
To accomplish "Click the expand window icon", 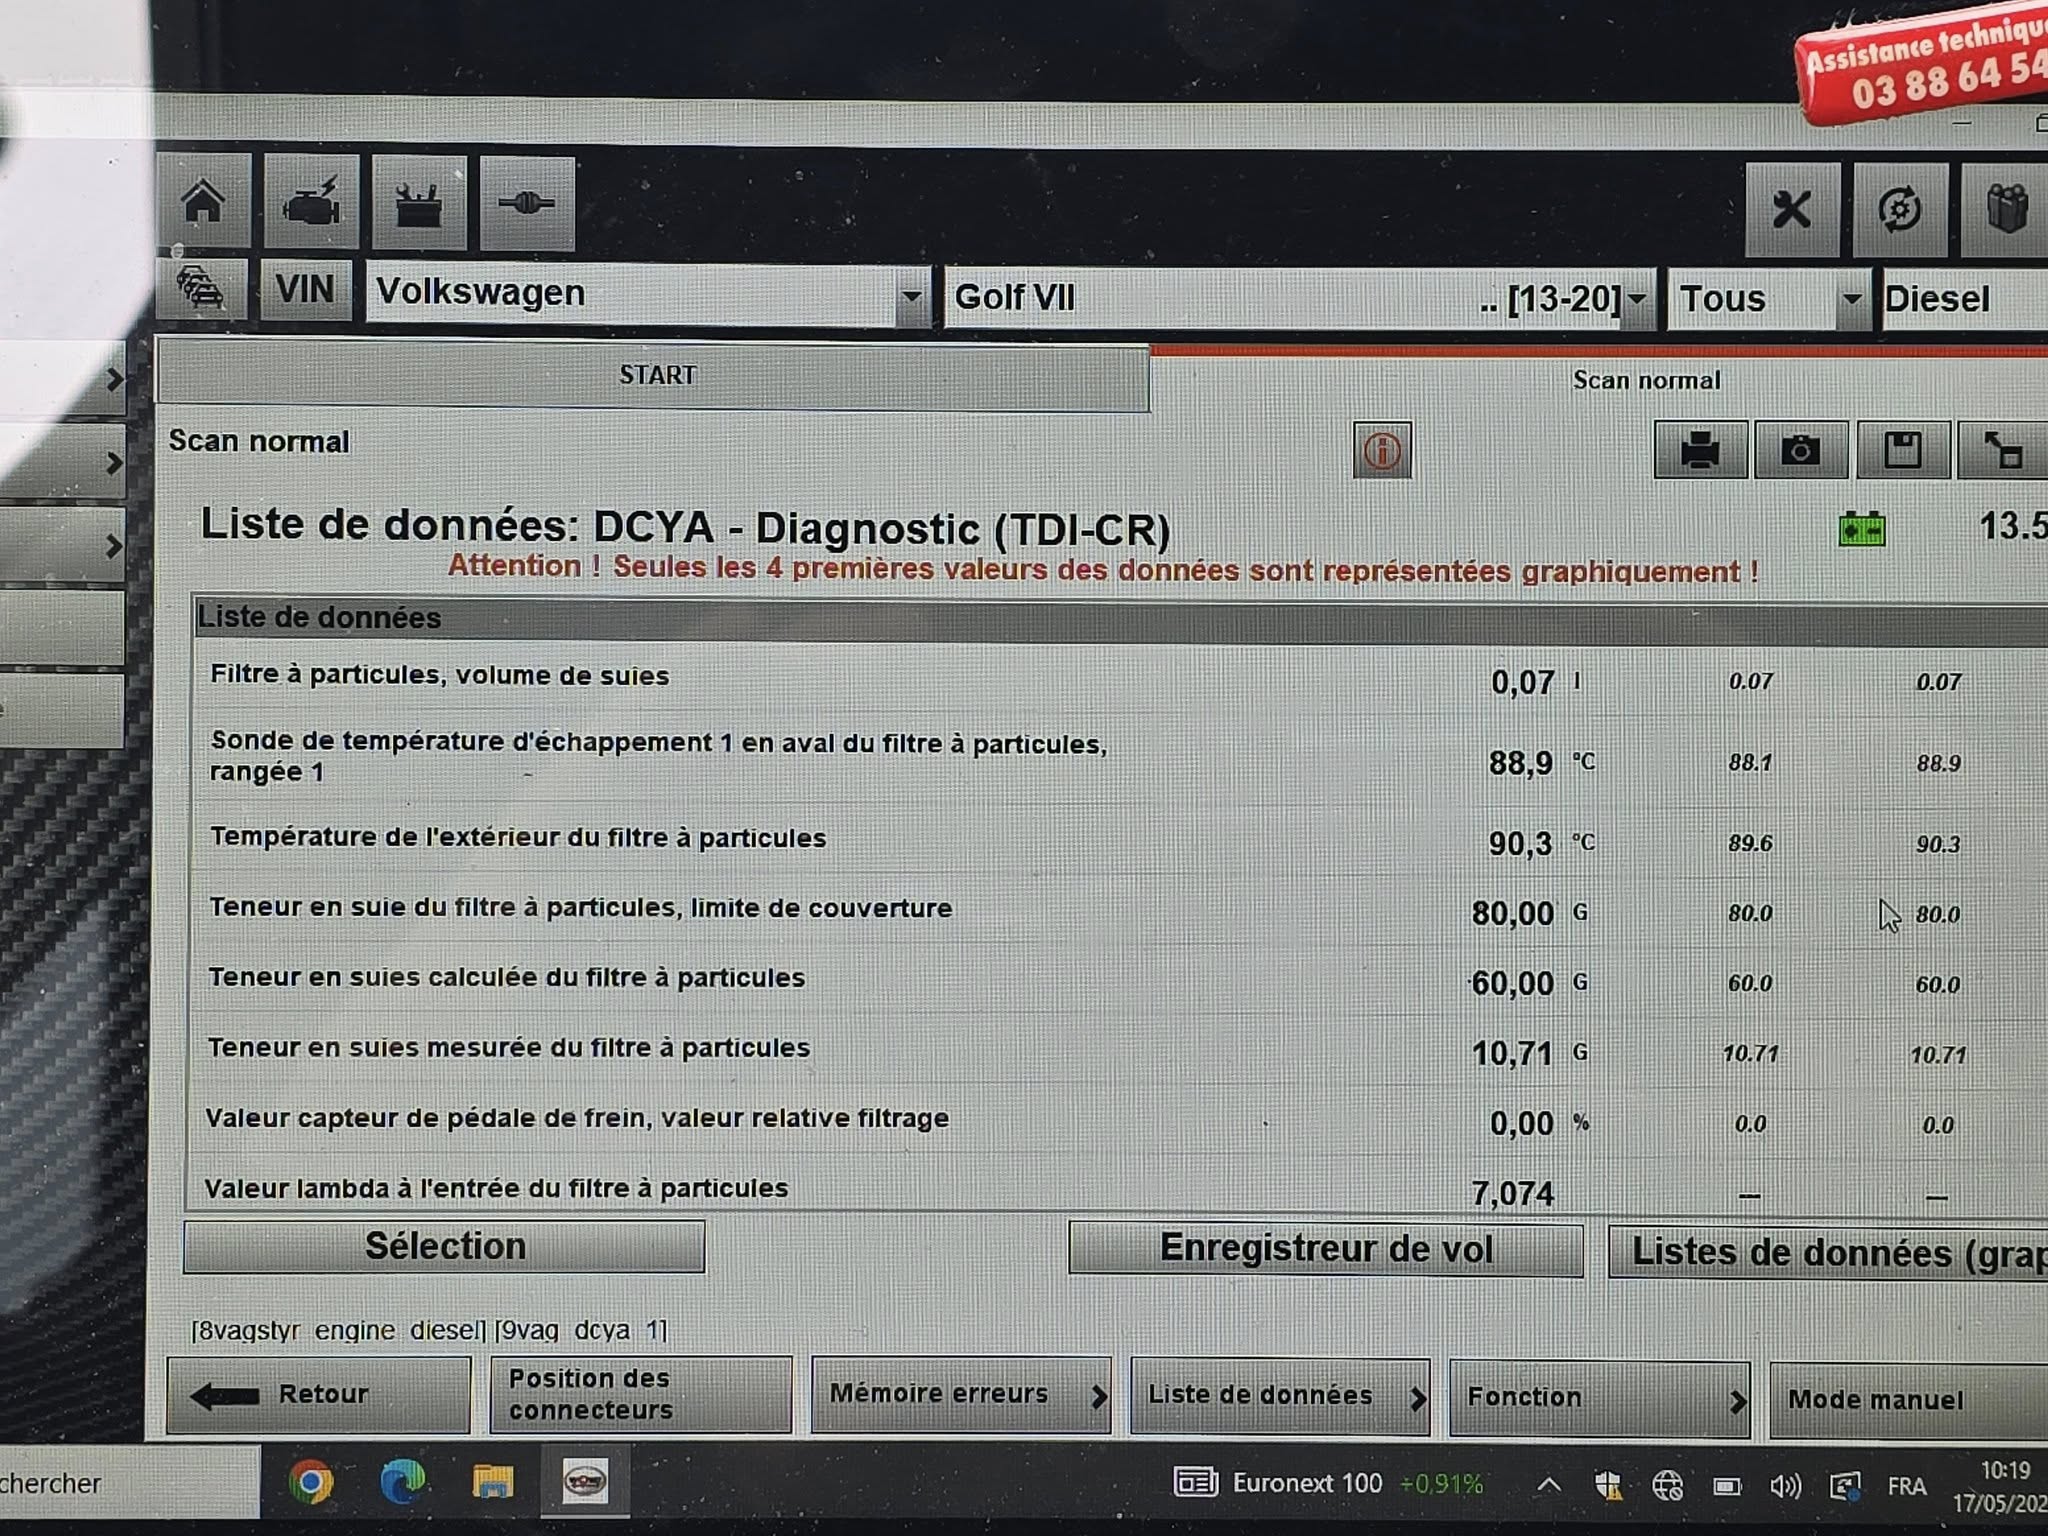I will point(2003,450).
